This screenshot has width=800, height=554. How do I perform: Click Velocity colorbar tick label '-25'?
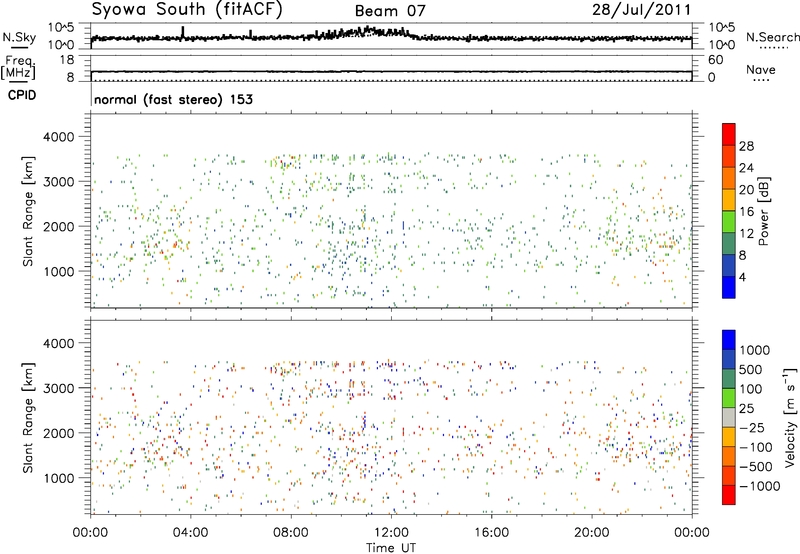tap(754, 427)
